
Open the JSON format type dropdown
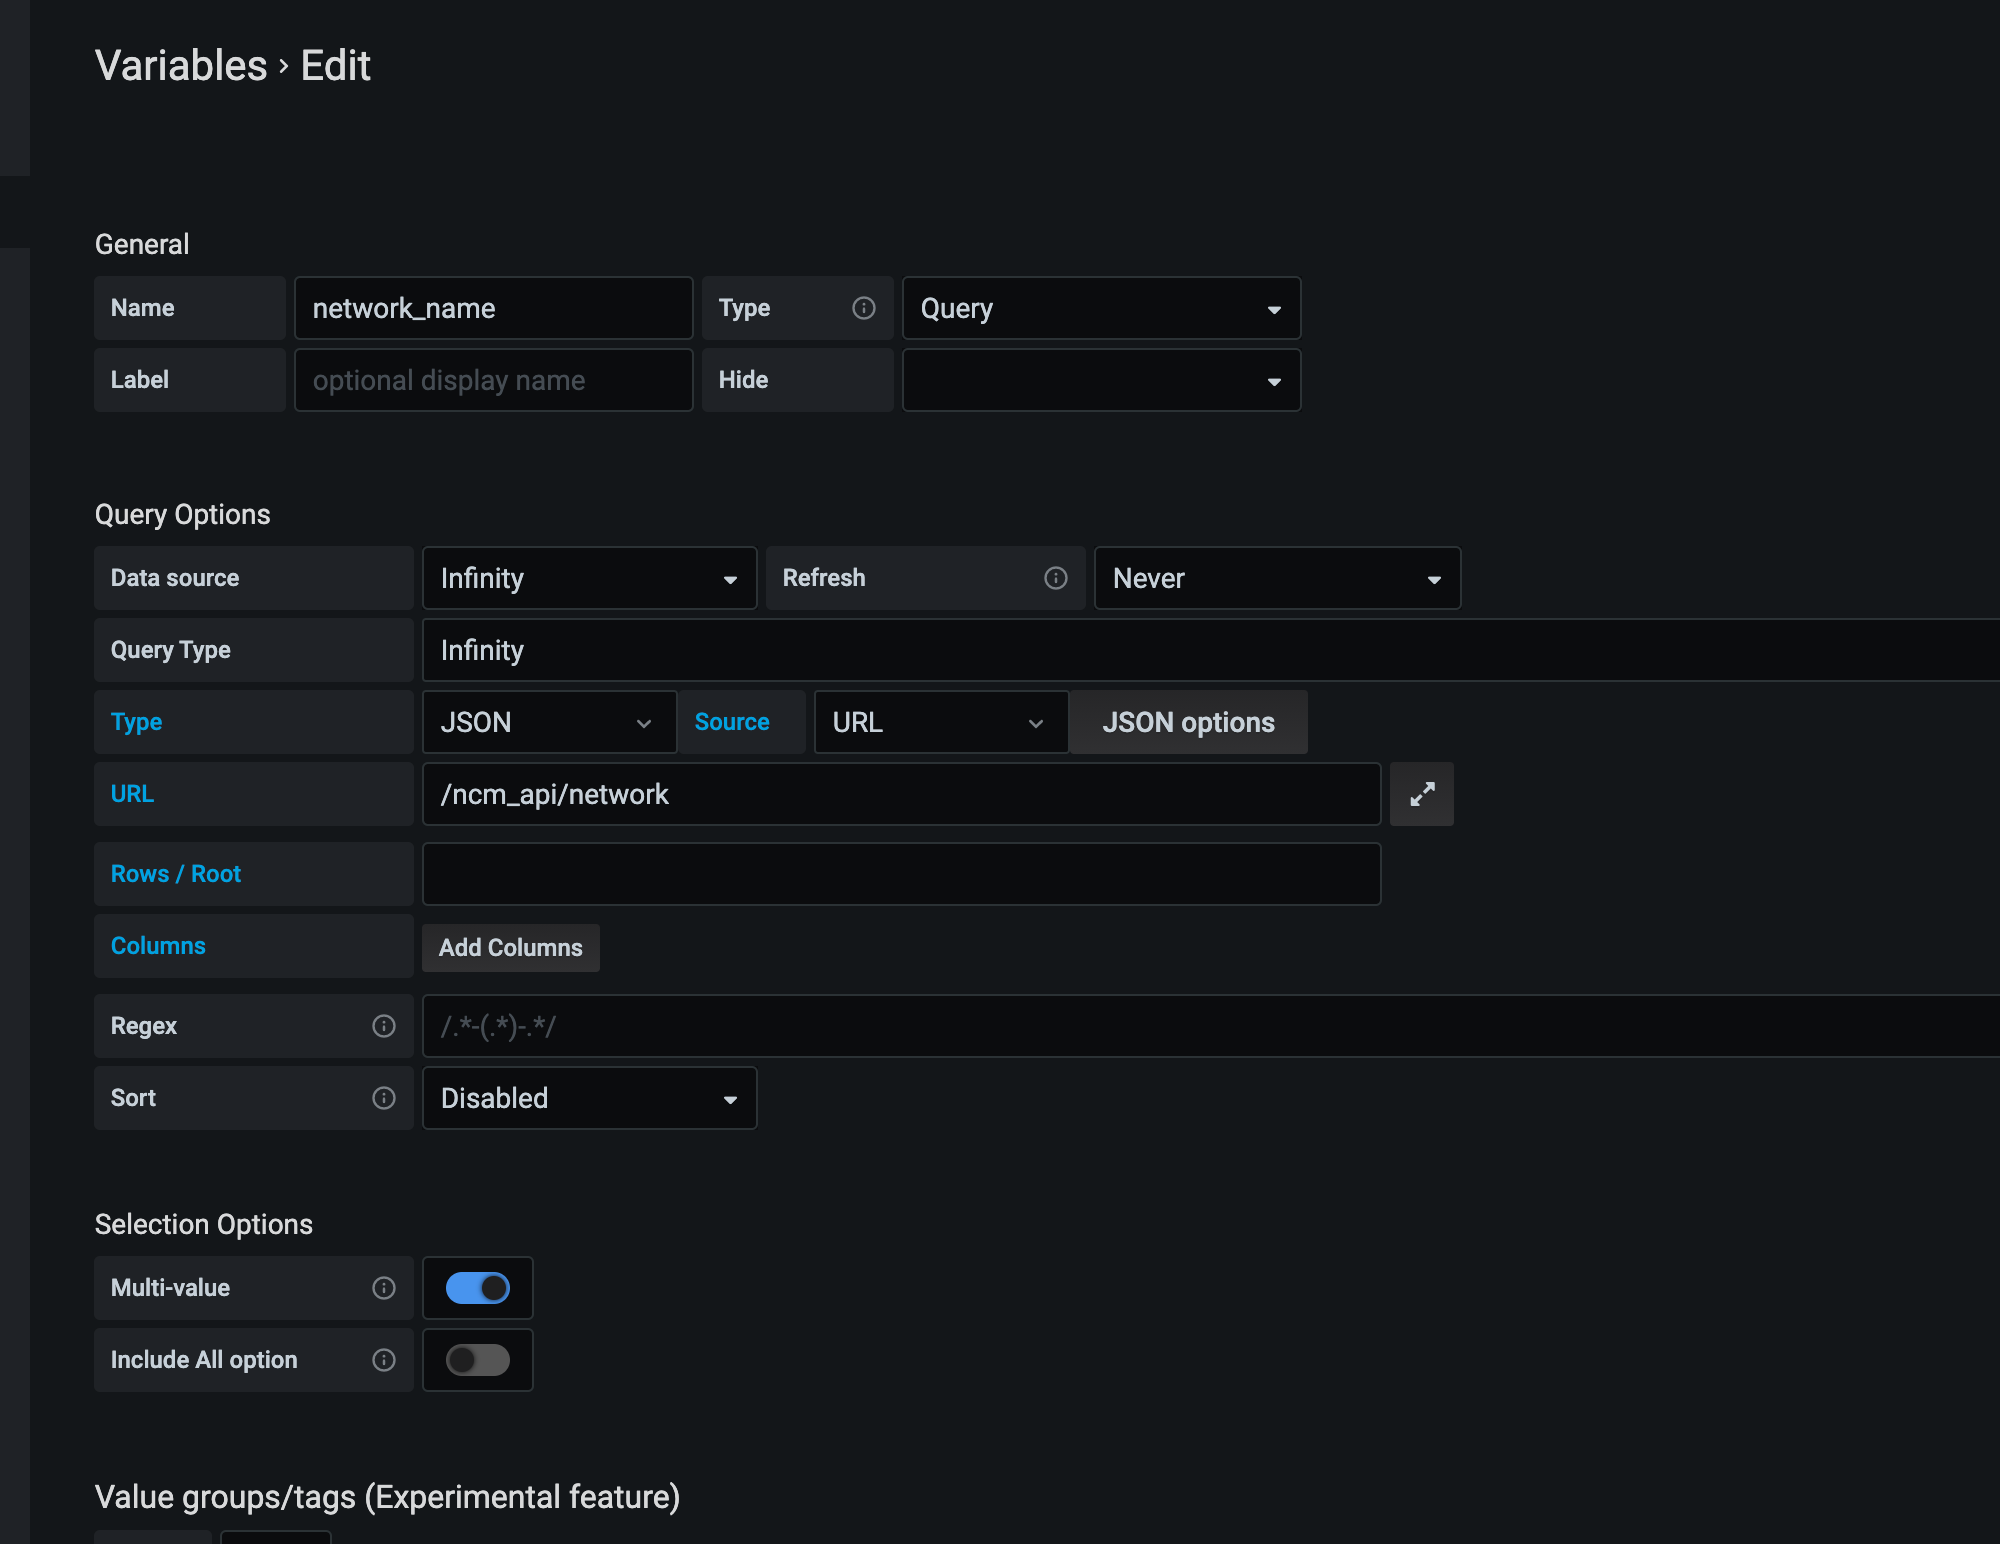pyautogui.click(x=548, y=722)
